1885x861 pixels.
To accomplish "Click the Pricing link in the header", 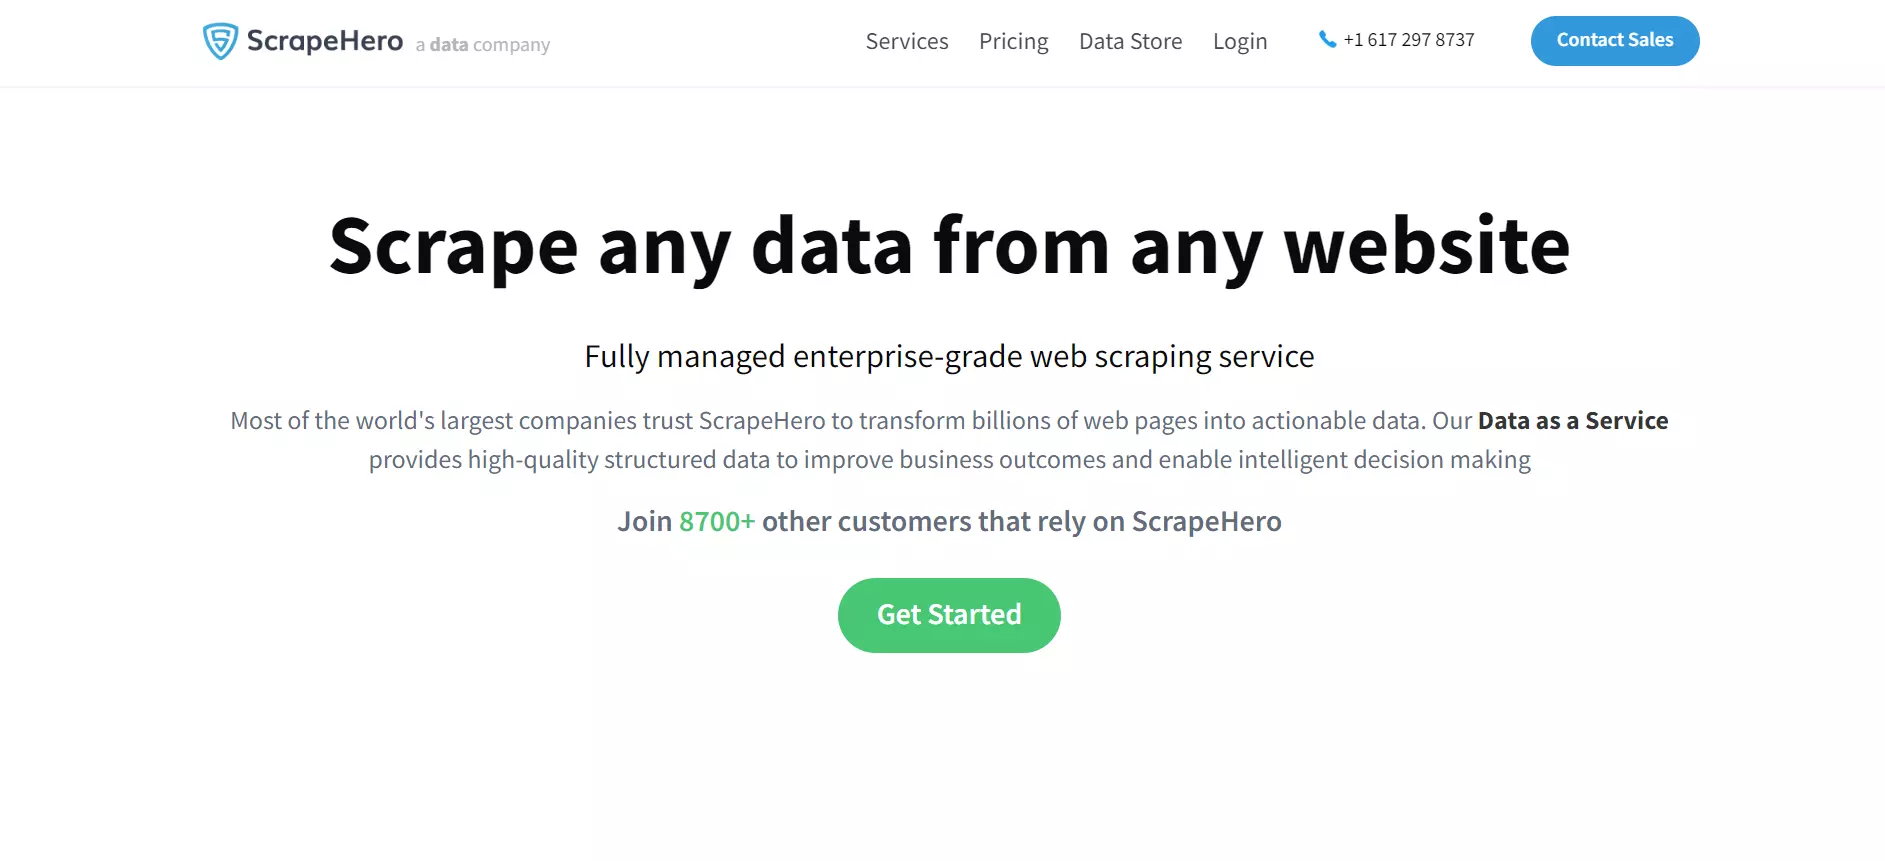I will (x=1013, y=41).
